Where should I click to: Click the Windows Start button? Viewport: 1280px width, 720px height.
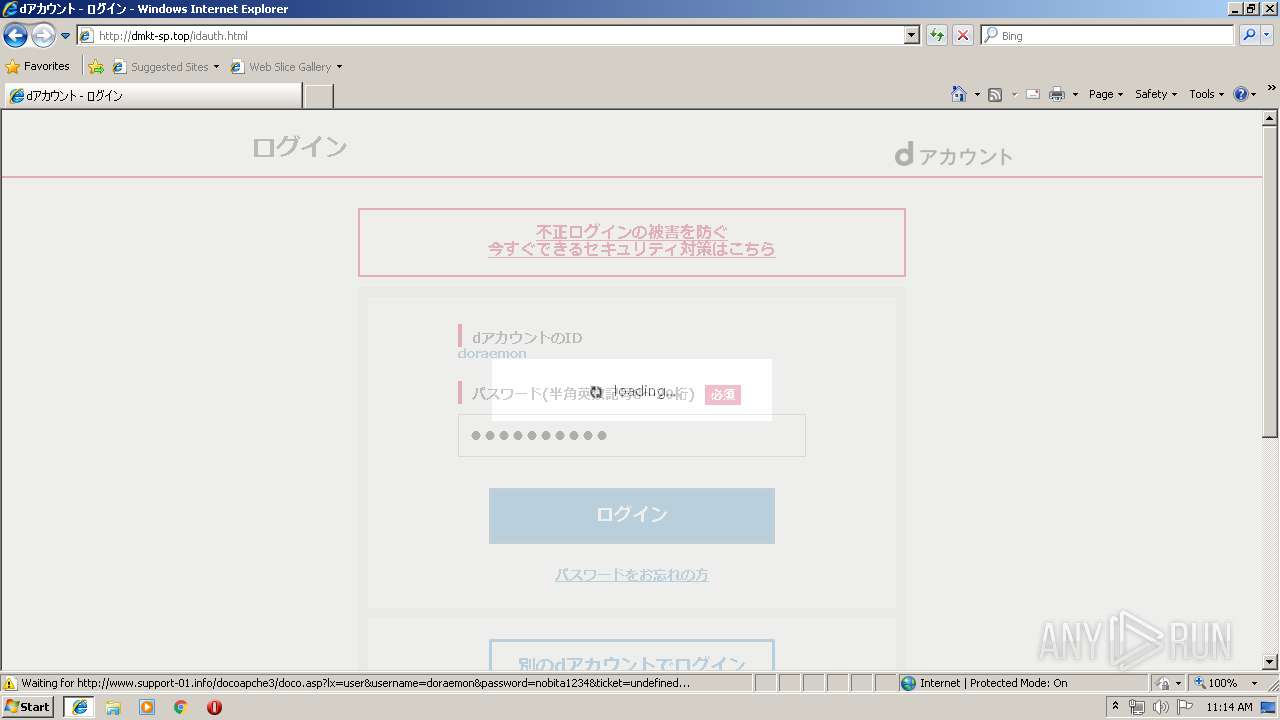coord(28,707)
